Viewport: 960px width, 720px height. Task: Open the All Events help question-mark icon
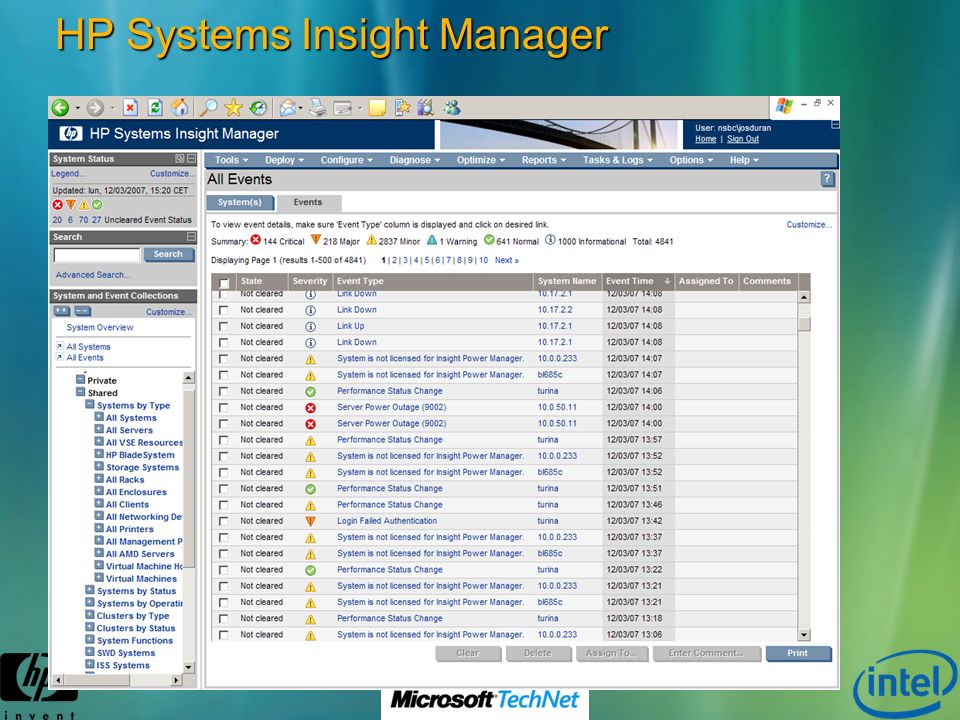pos(827,179)
